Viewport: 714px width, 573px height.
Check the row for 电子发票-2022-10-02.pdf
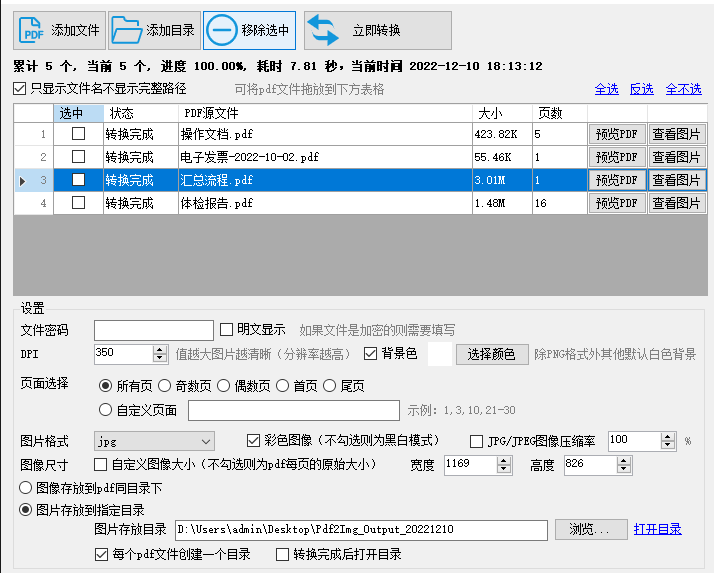pos(78,157)
